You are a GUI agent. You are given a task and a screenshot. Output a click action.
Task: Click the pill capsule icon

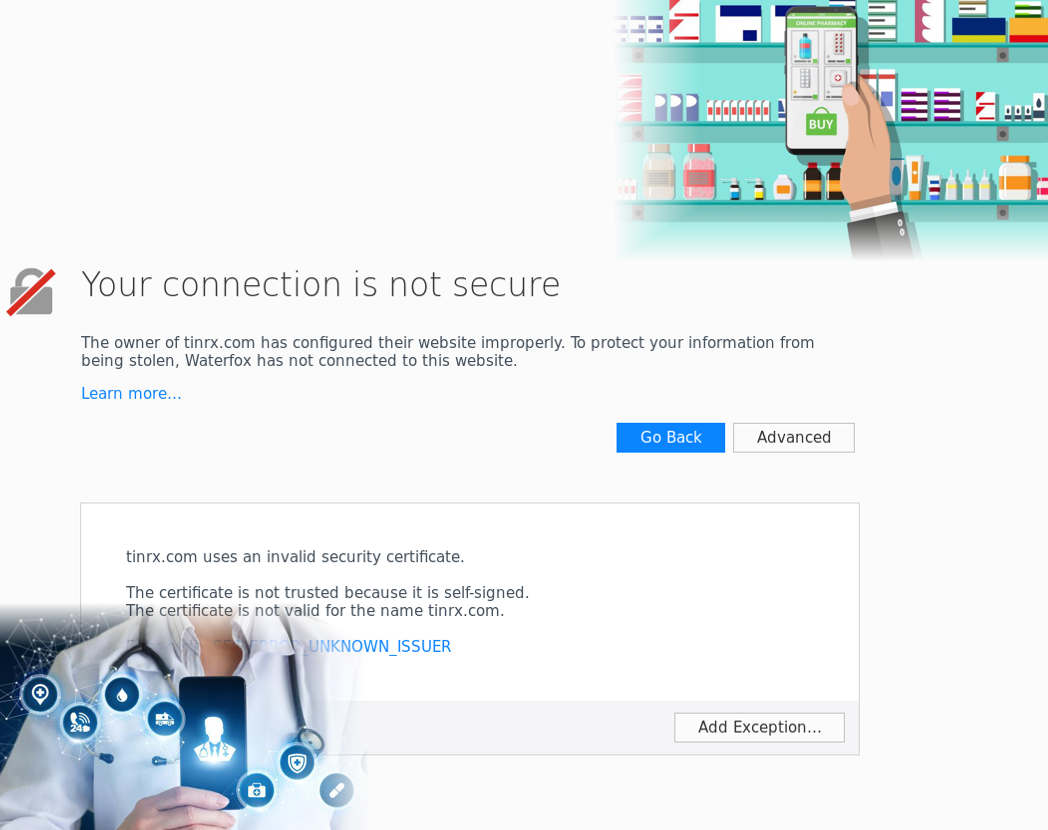click(x=337, y=790)
